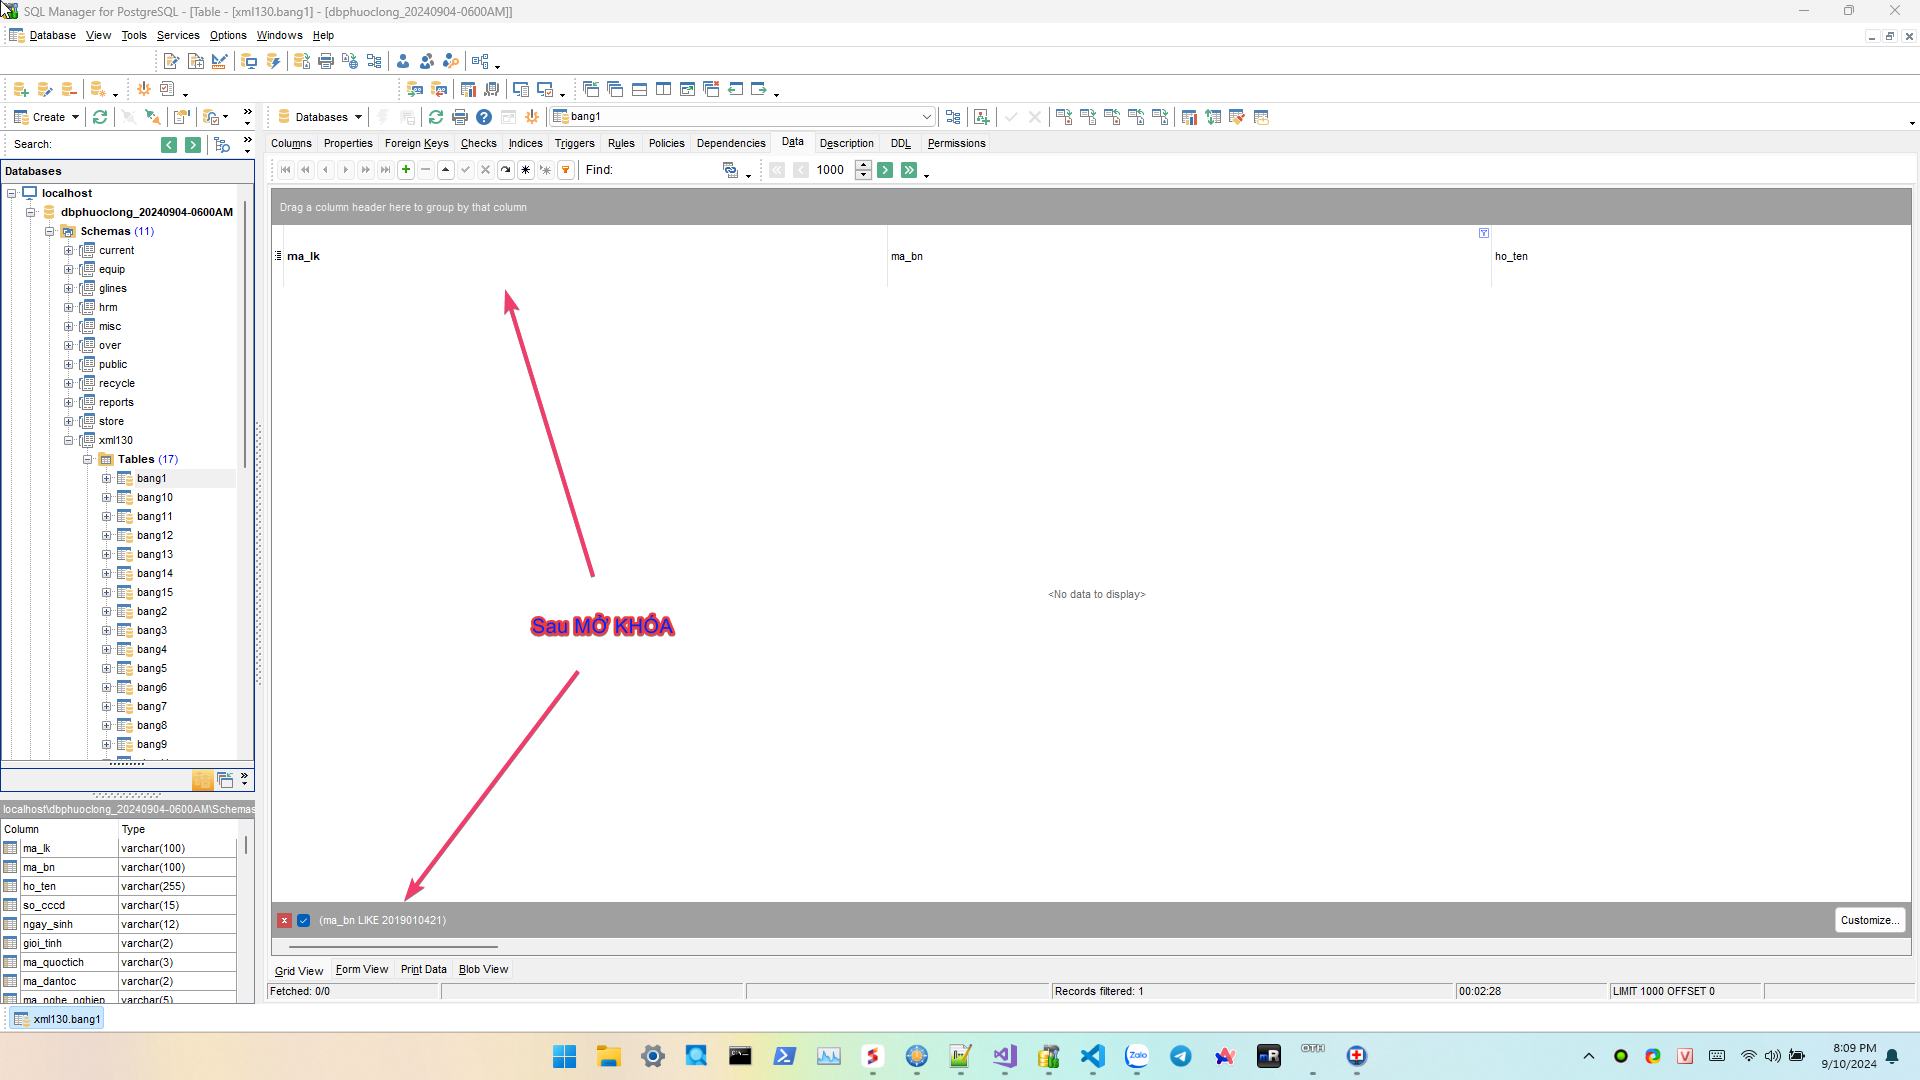Screen dimensions: 1920x1080
Task: Open Telegram from the taskbar
Action: 1181,1056
